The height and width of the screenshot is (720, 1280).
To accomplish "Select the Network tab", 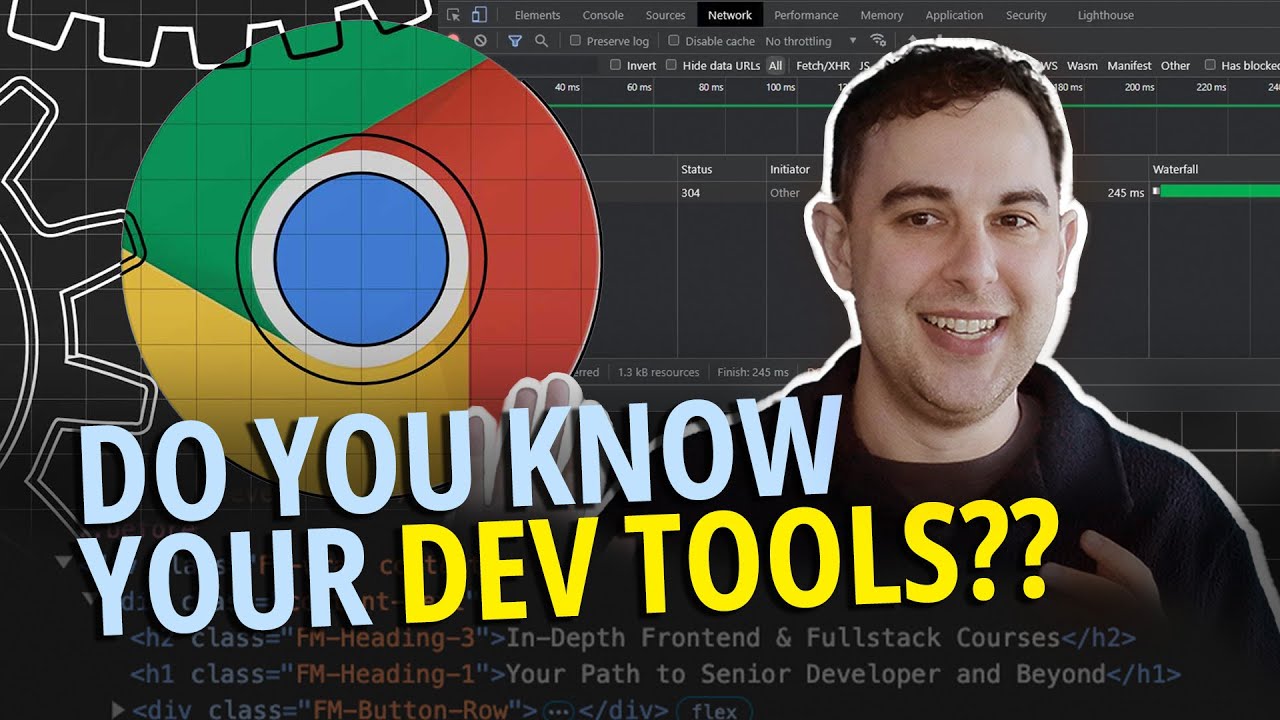I will point(730,15).
